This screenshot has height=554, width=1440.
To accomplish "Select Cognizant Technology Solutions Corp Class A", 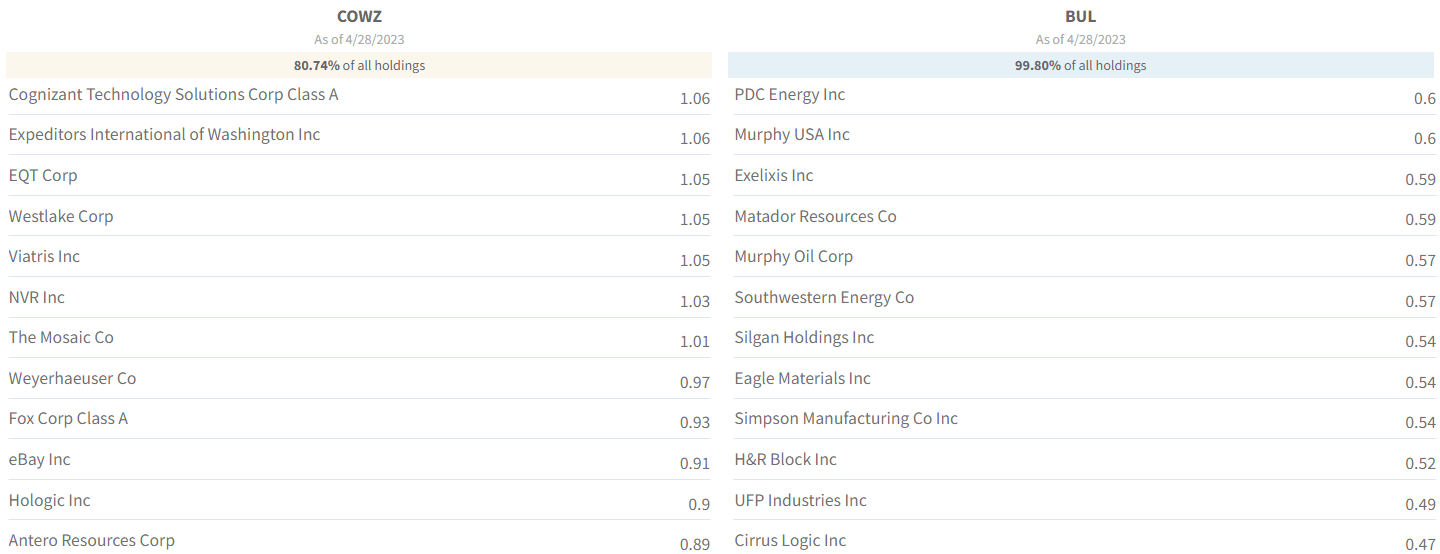I will click(x=174, y=94).
